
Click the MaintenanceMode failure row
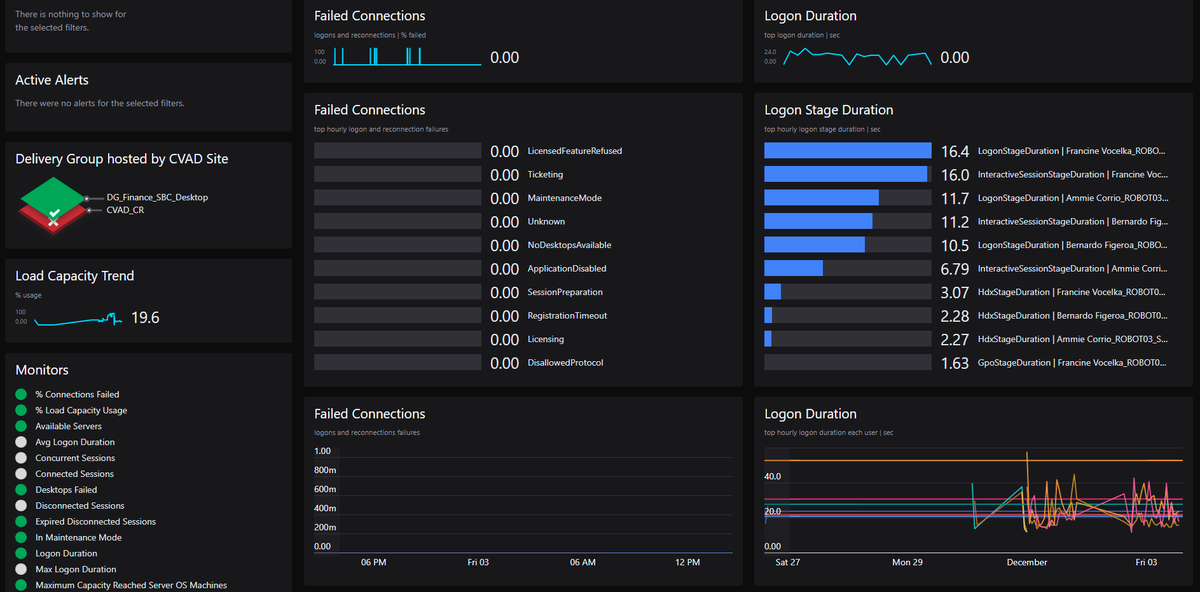coord(458,198)
